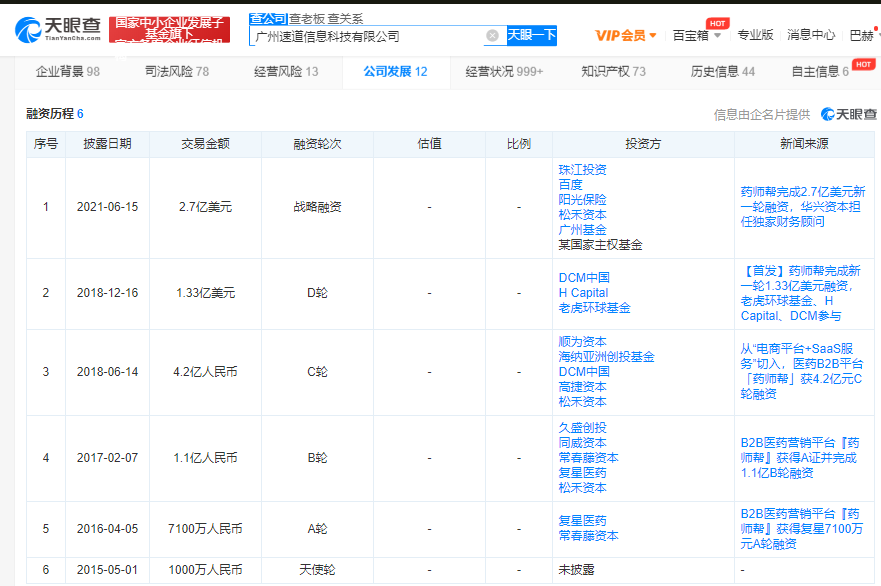Open investor 顺为资本

pyautogui.click(x=582, y=342)
